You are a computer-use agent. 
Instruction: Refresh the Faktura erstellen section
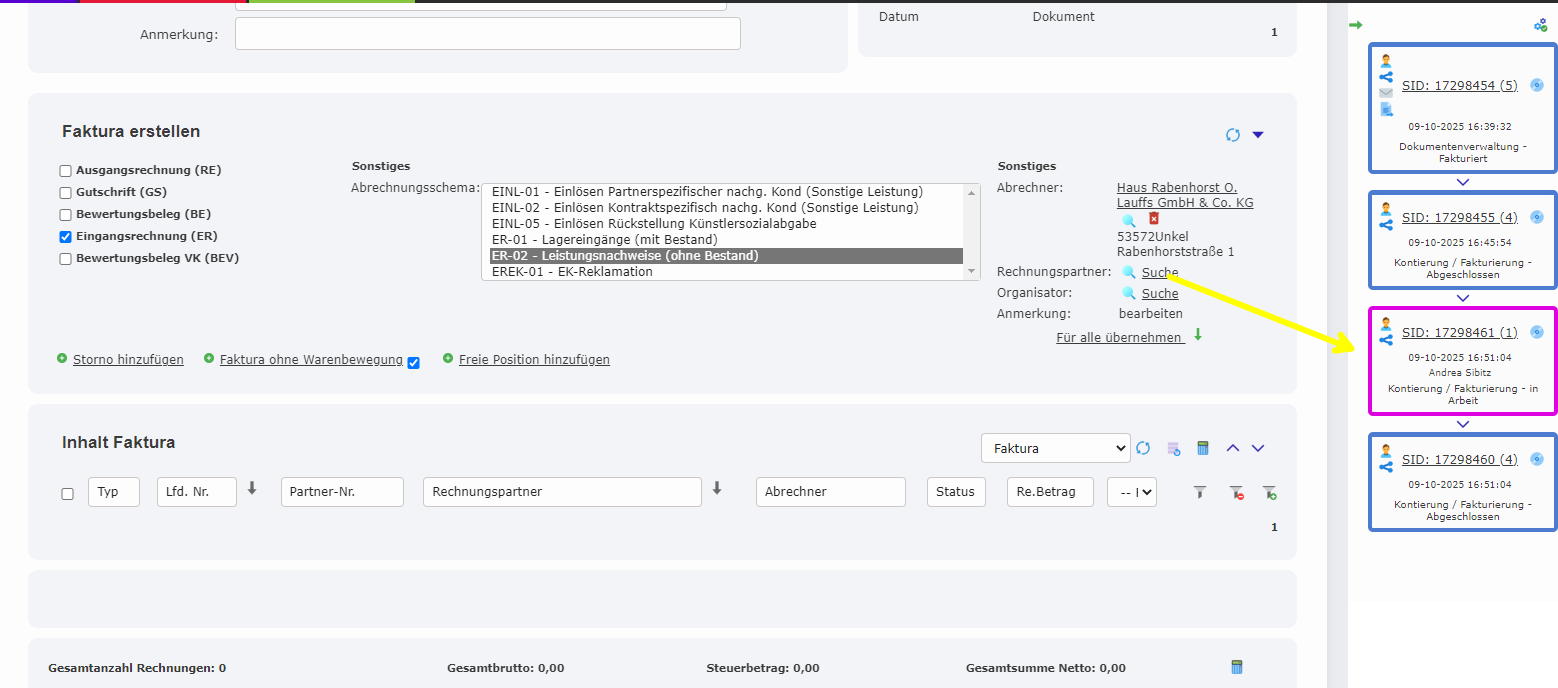1233,135
